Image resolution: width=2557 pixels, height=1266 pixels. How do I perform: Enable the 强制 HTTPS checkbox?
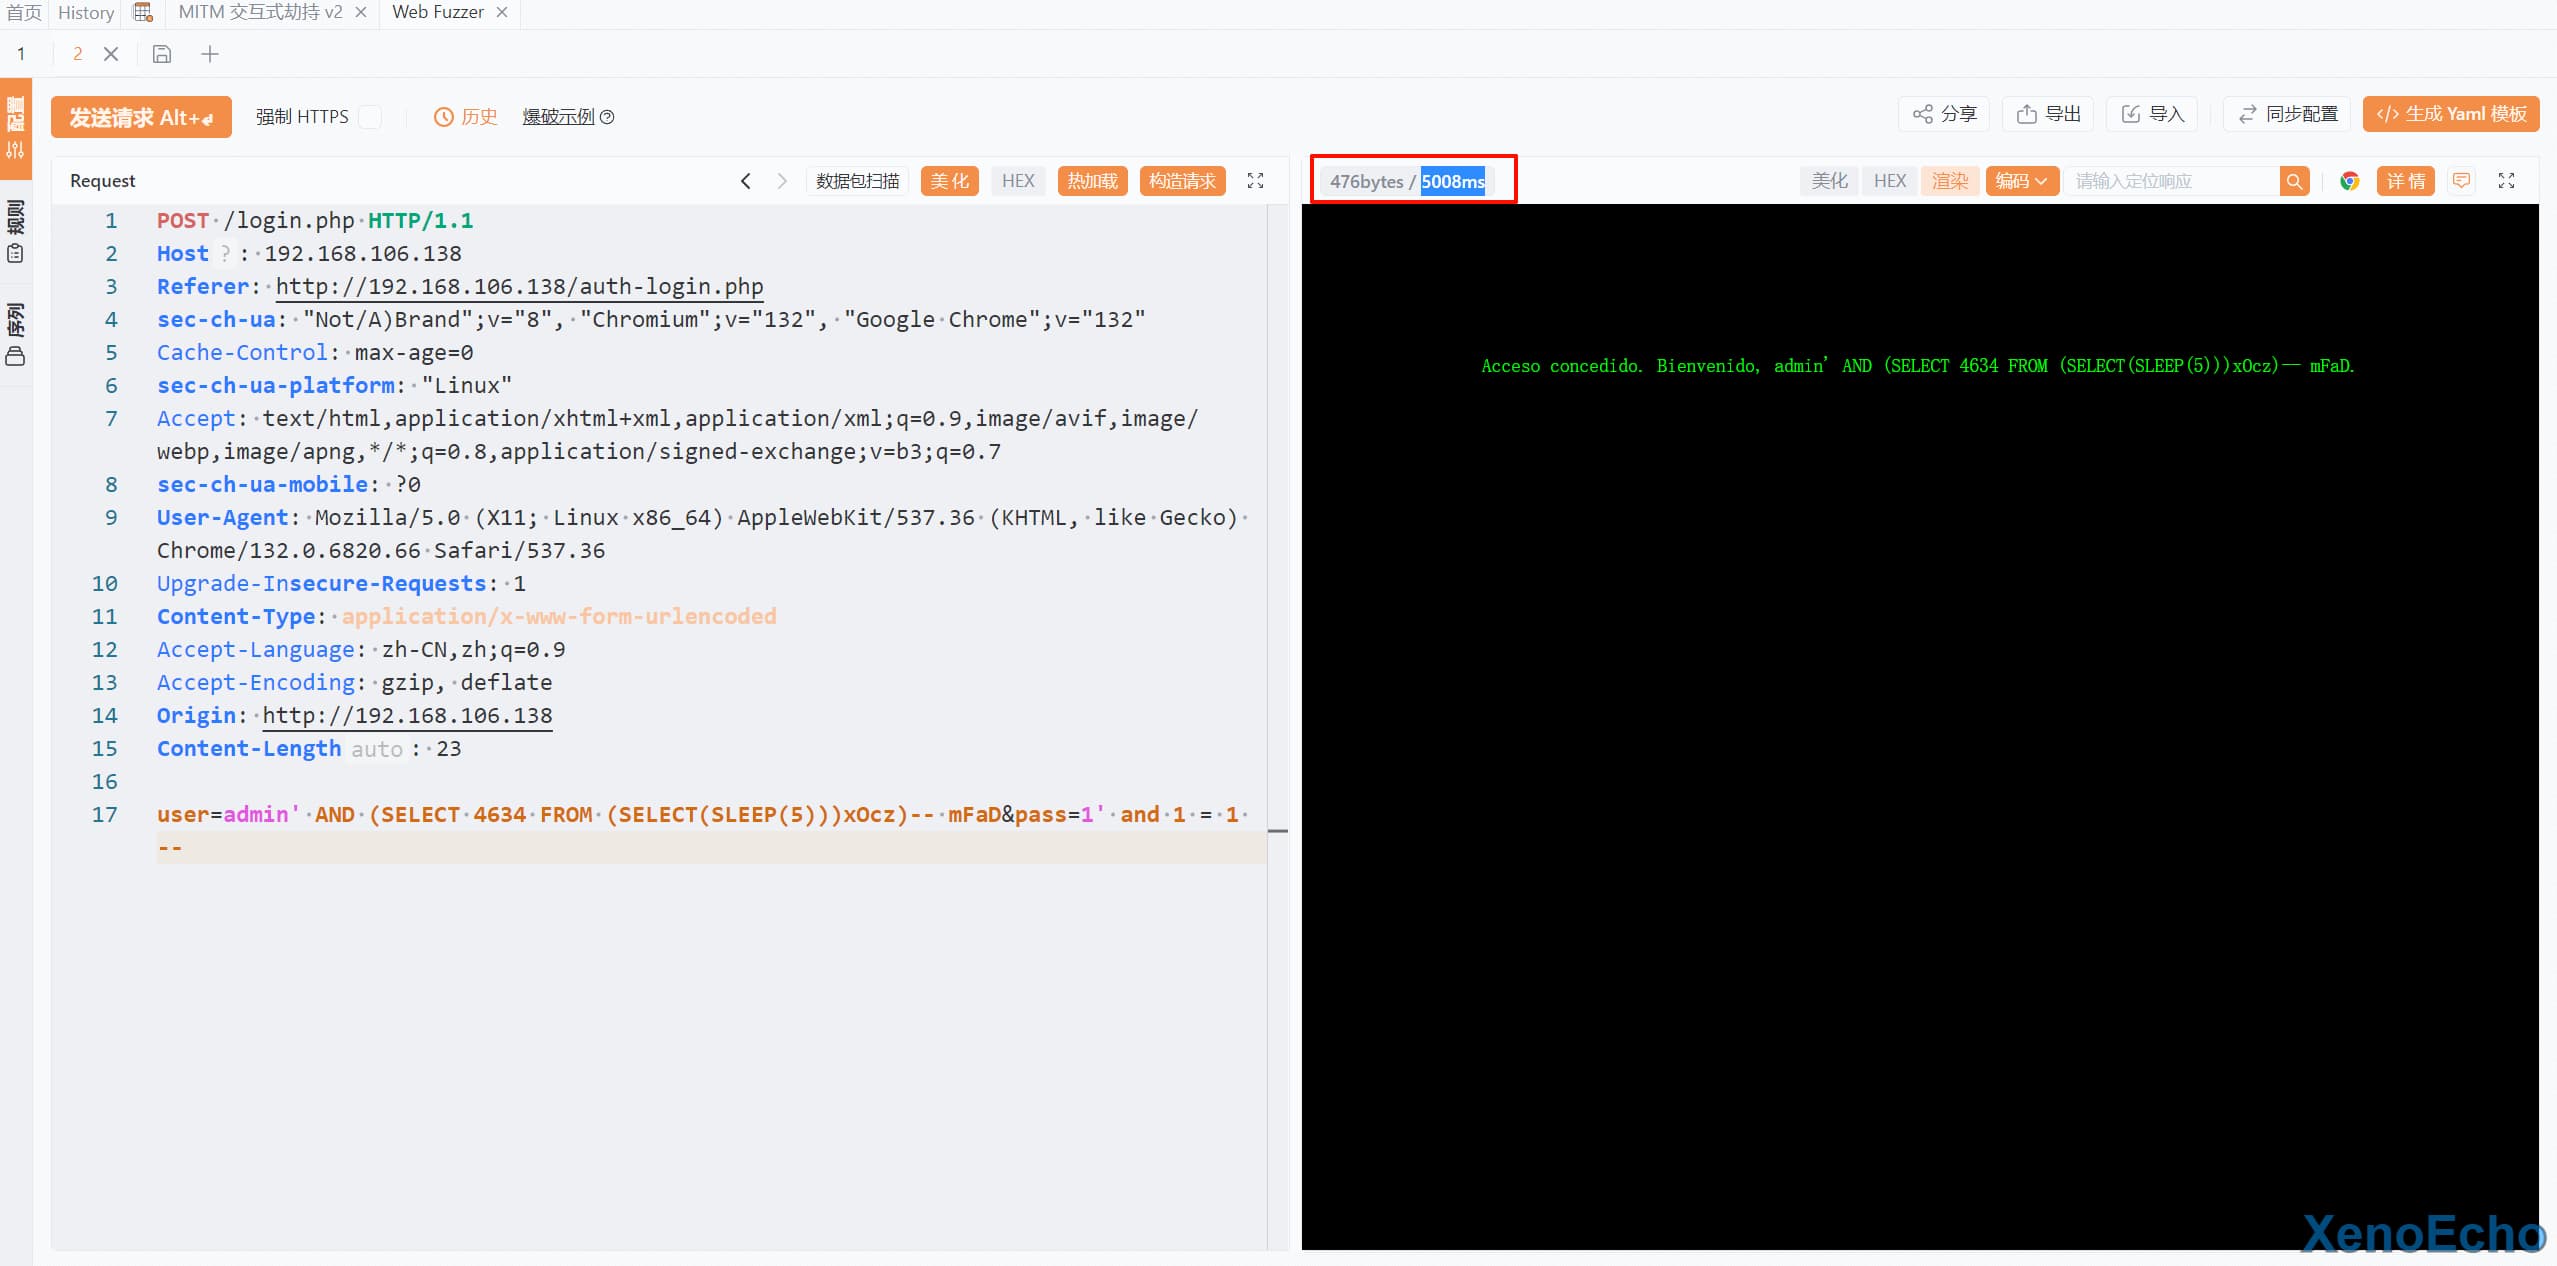click(370, 117)
